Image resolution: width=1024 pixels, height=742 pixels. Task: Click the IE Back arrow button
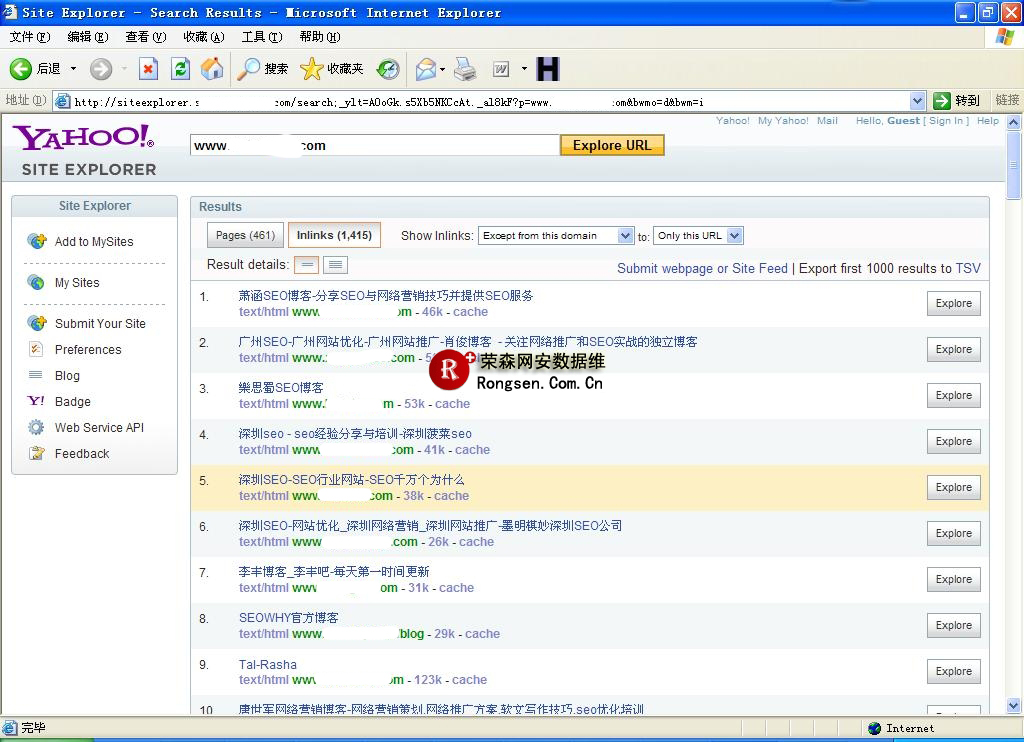(21, 69)
